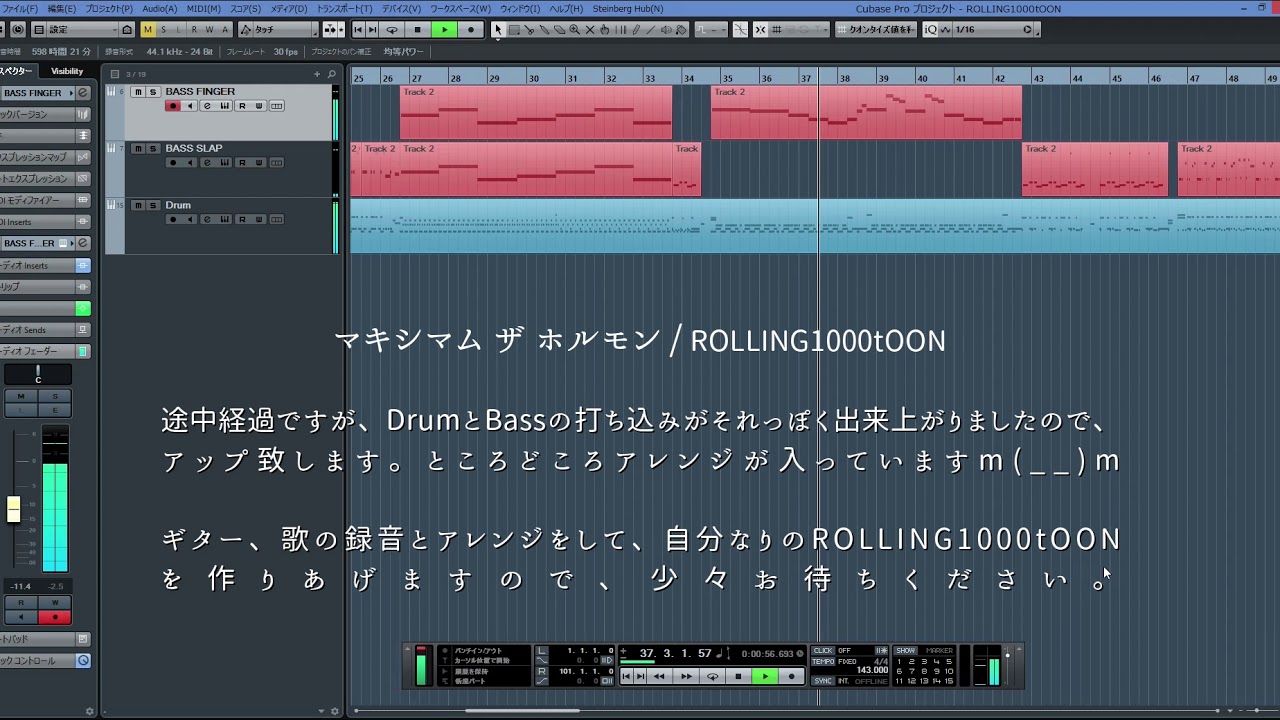Viewport: 1280px width, 720px height.
Task: Click Stop in the floating transport panel
Action: tap(738, 676)
